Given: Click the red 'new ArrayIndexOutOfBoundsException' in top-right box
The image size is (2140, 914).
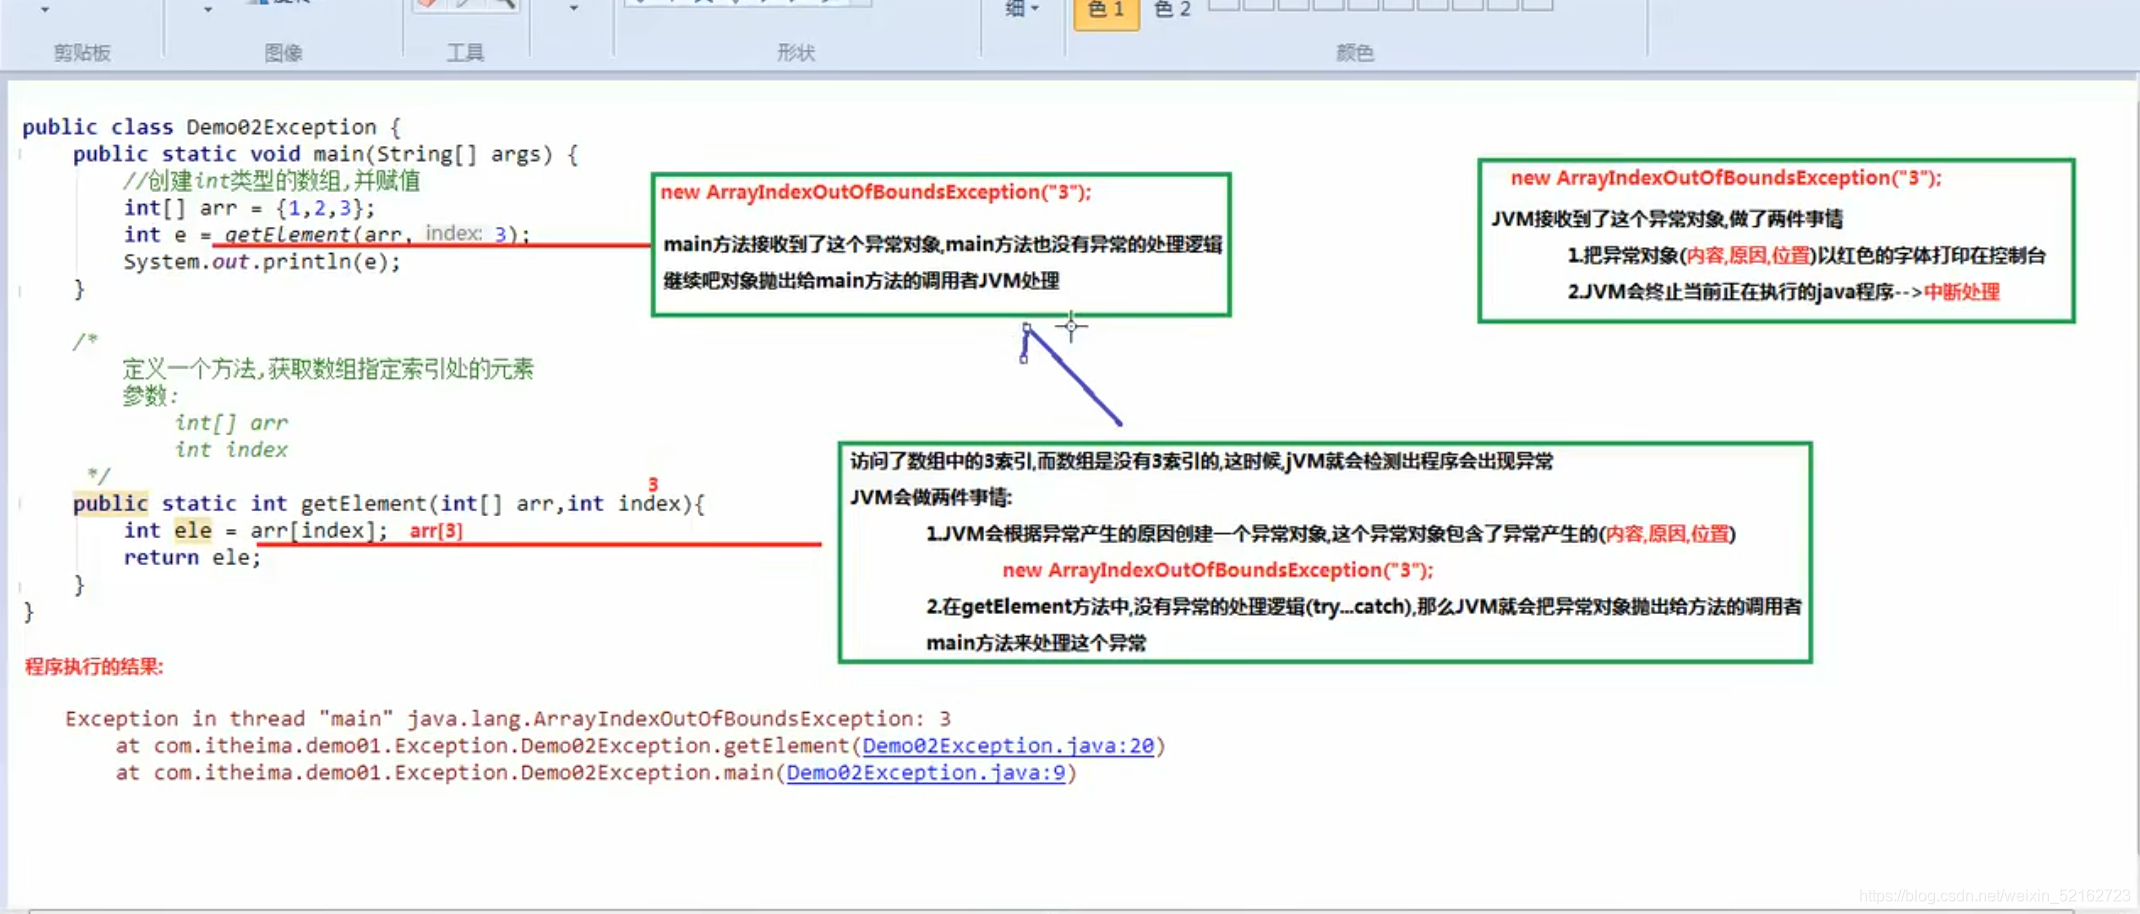Looking at the screenshot, I should tap(1726, 178).
